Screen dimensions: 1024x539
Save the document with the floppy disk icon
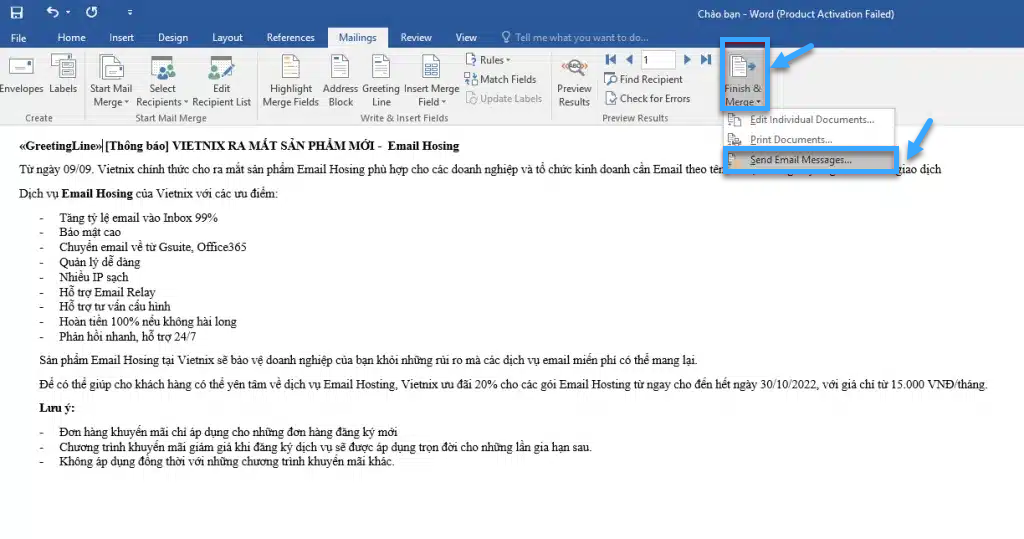[17, 12]
